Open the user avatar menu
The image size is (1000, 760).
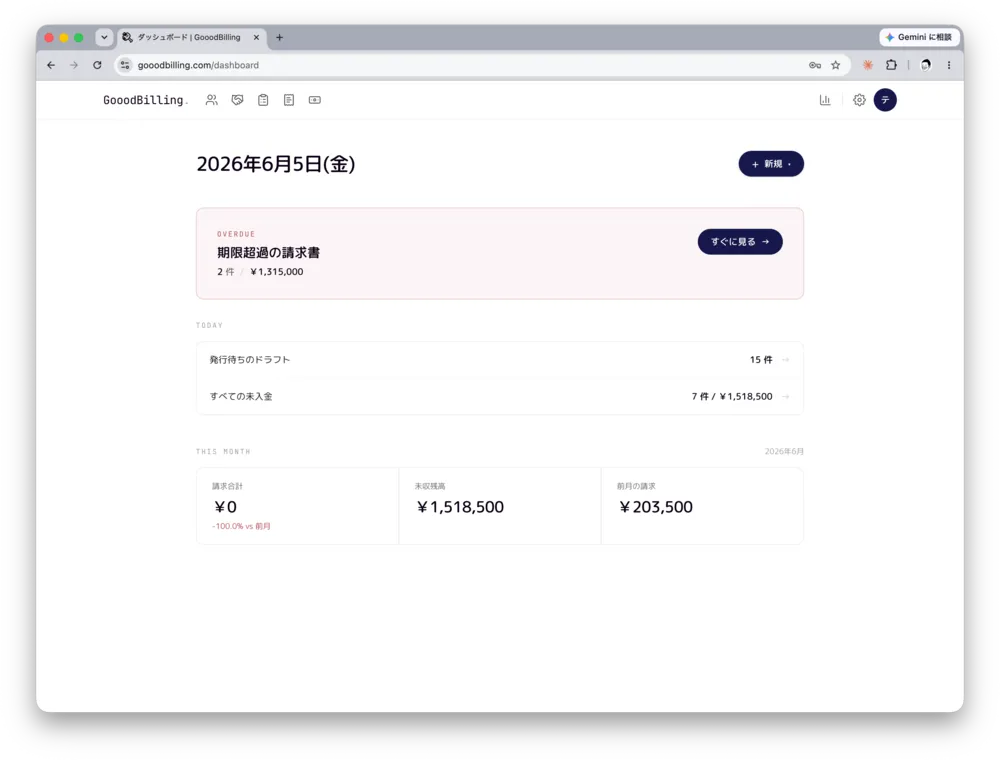pos(885,100)
